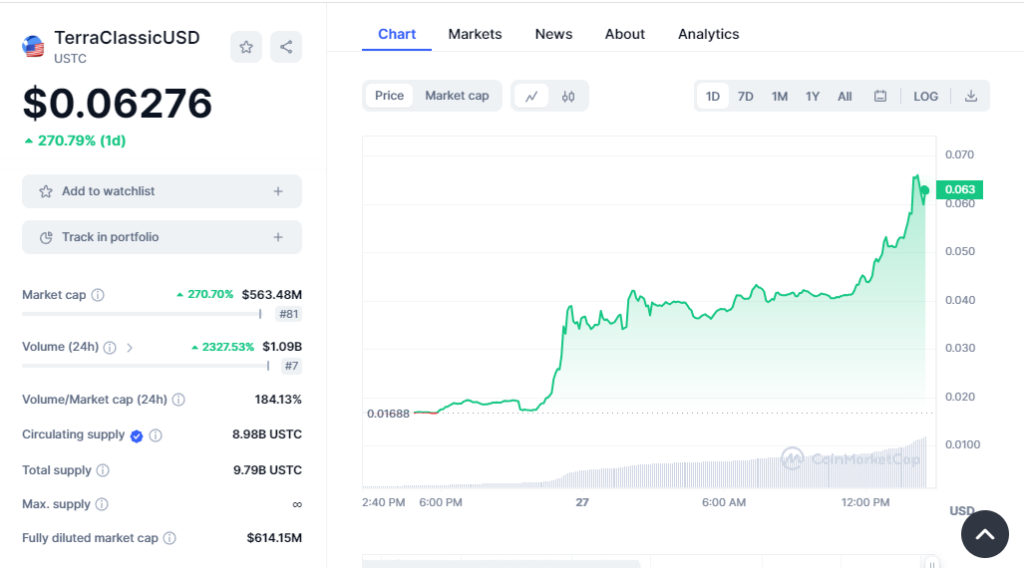Click the #81 market cap rank badge
This screenshot has width=1024, height=568.
289,314
